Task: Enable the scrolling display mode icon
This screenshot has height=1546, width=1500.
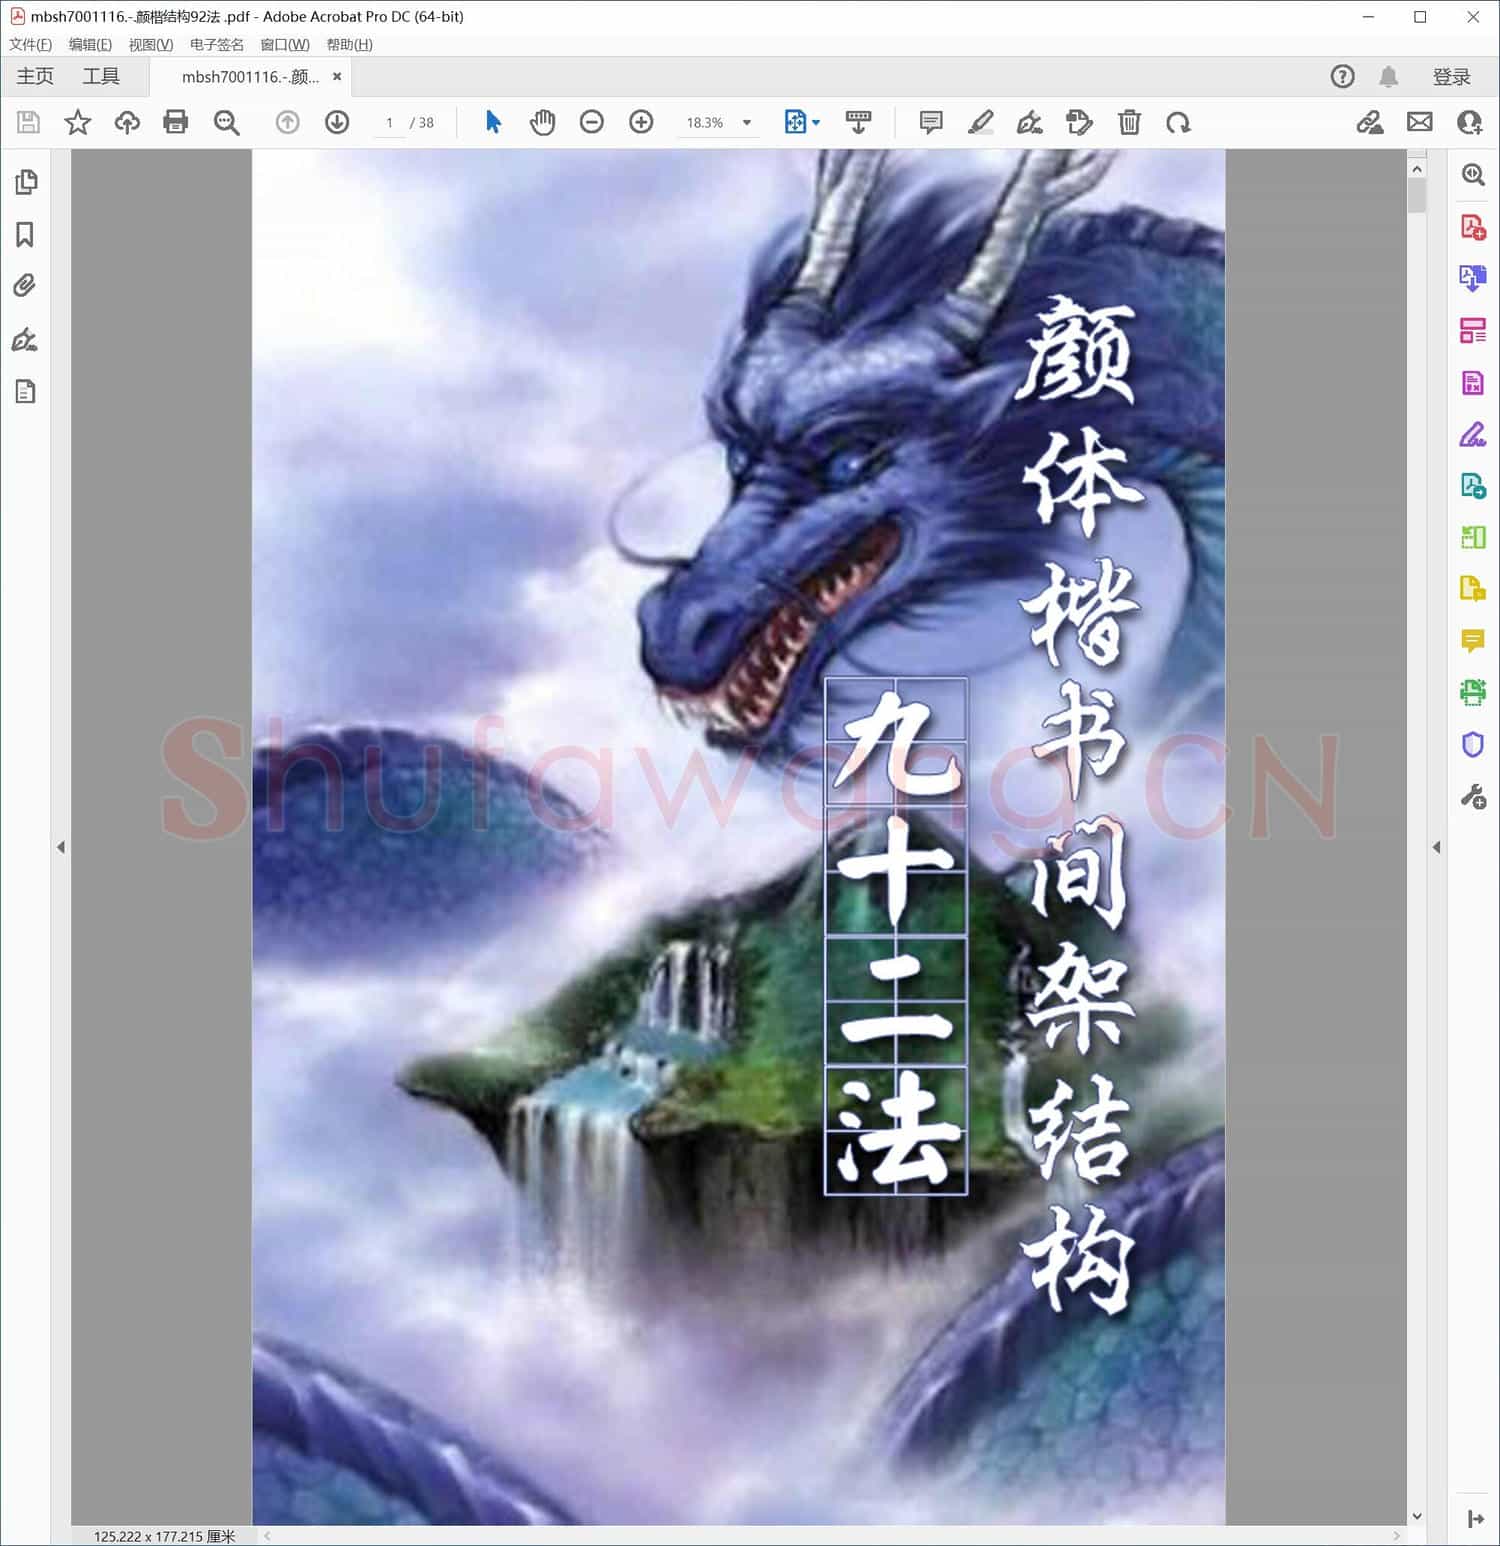Action: (x=857, y=122)
